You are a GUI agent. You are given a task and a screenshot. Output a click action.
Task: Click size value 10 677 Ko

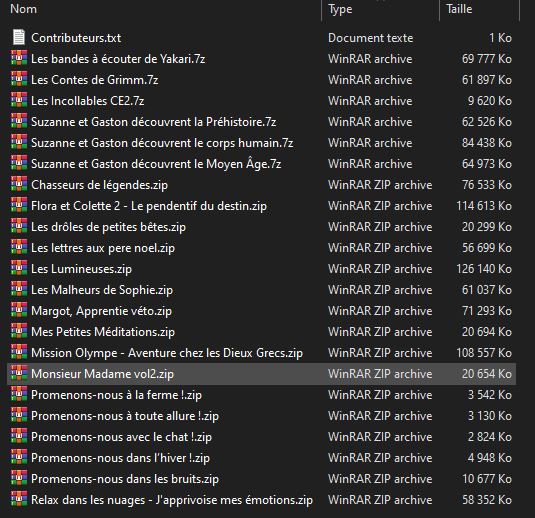pyautogui.click(x=487, y=479)
